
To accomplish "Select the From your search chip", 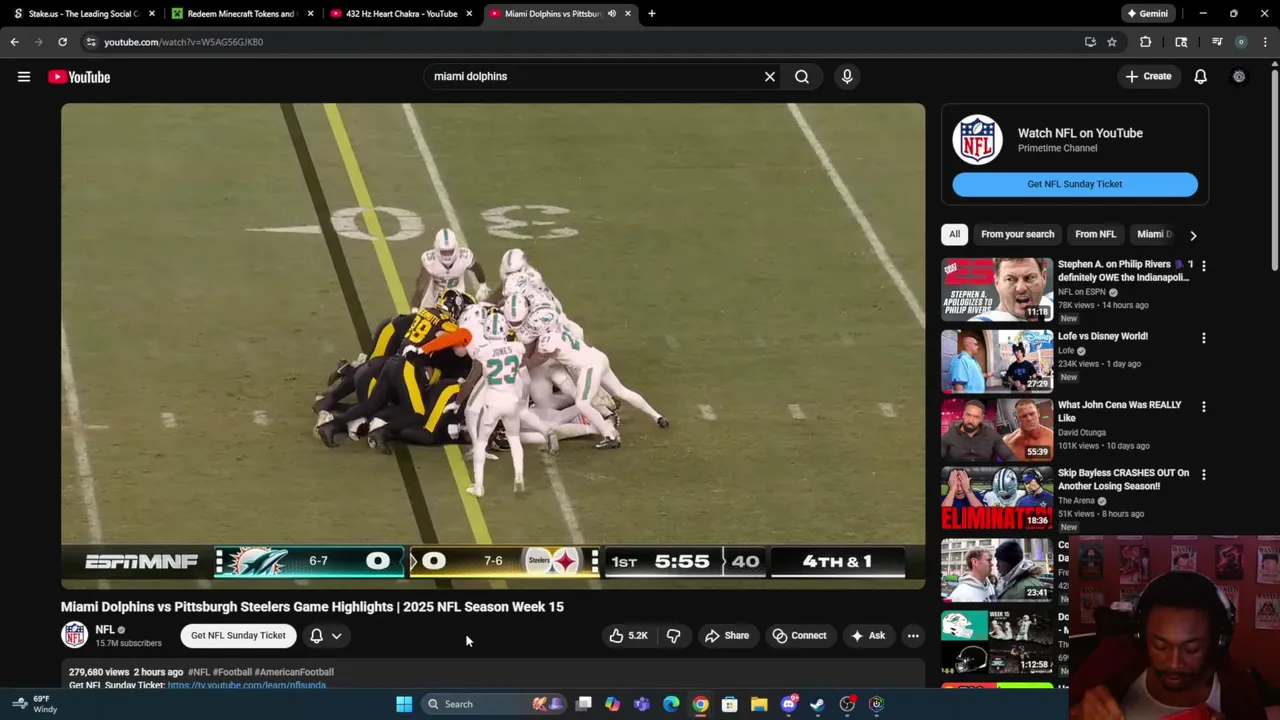I will 1017,234.
